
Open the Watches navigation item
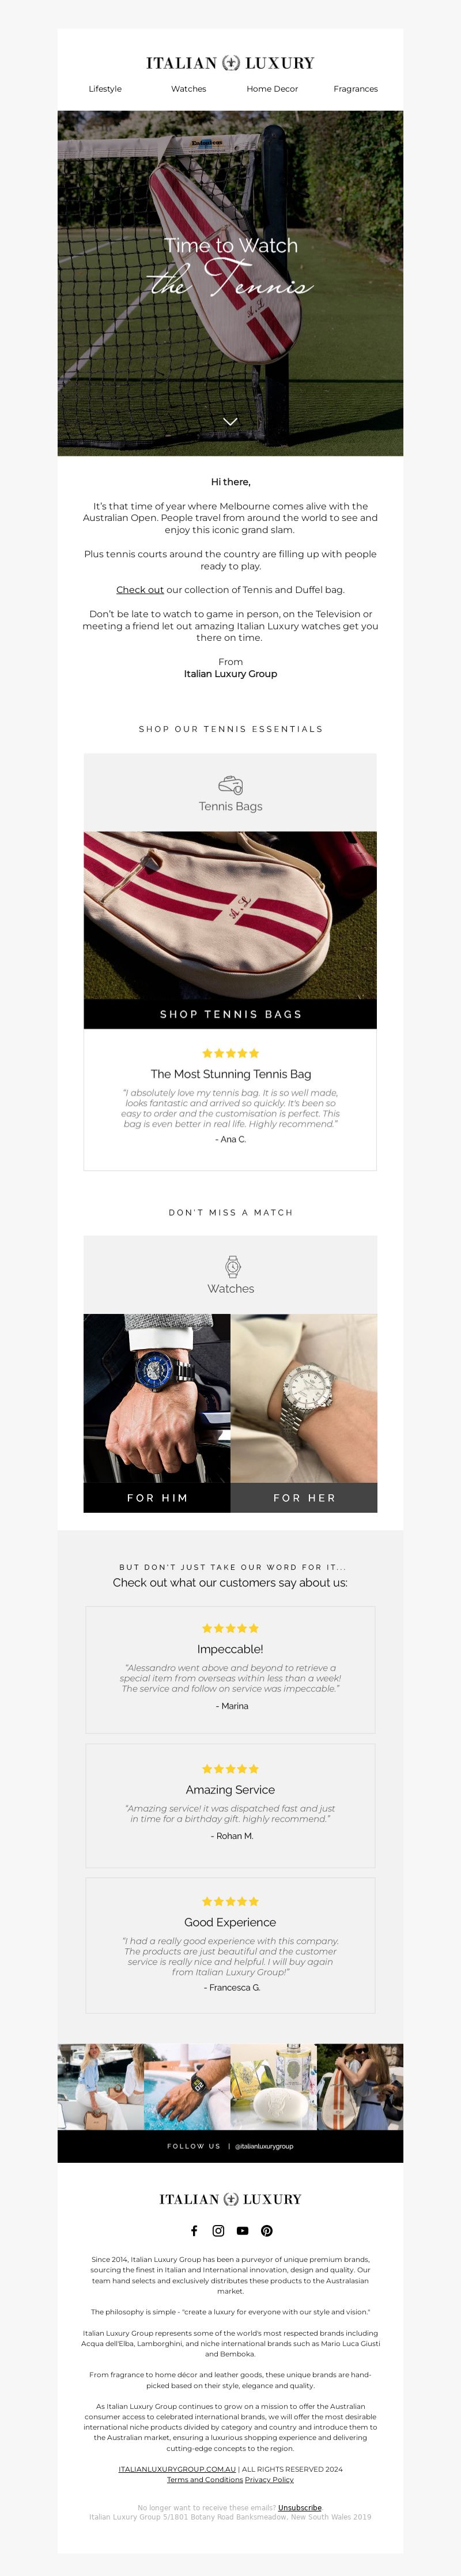click(x=188, y=89)
